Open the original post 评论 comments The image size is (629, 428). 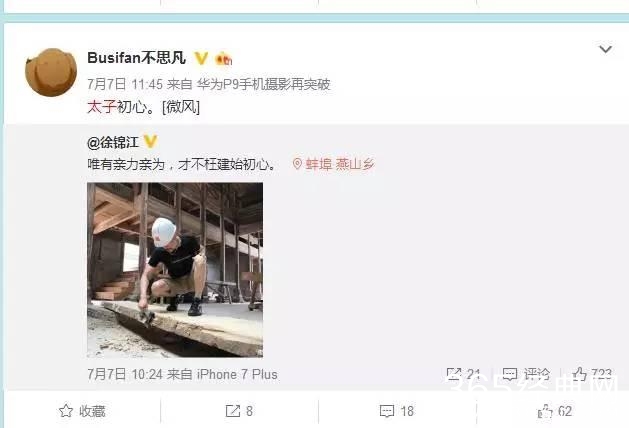click(526, 374)
